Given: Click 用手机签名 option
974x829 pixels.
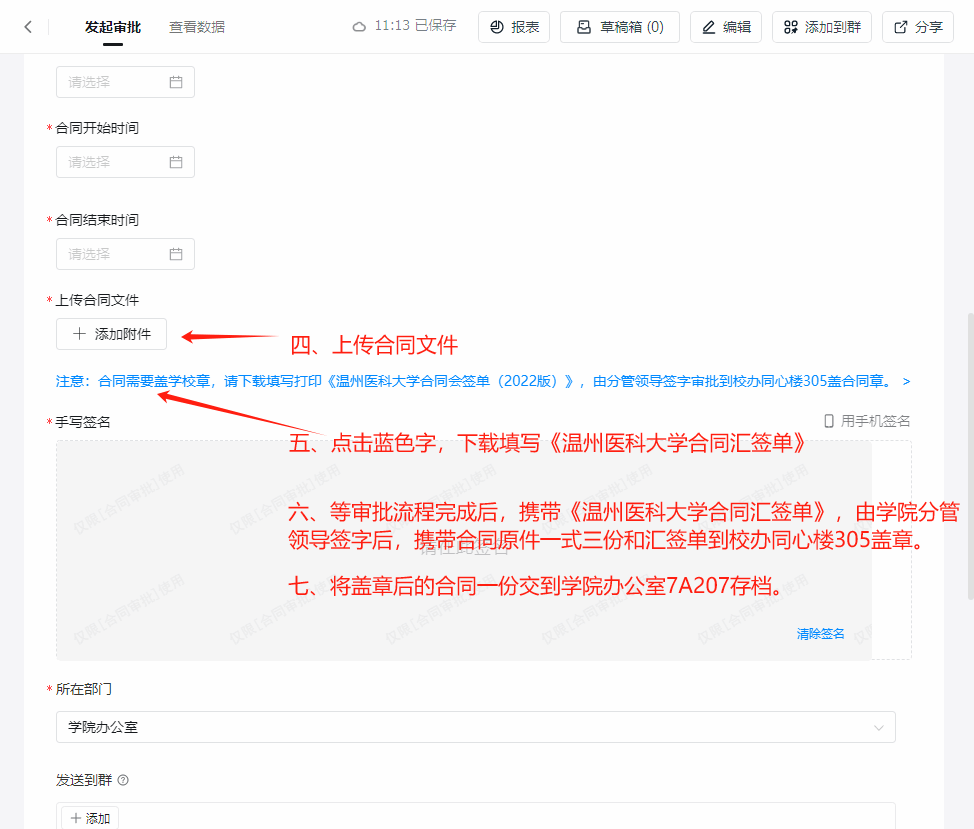Looking at the screenshot, I should [867, 421].
